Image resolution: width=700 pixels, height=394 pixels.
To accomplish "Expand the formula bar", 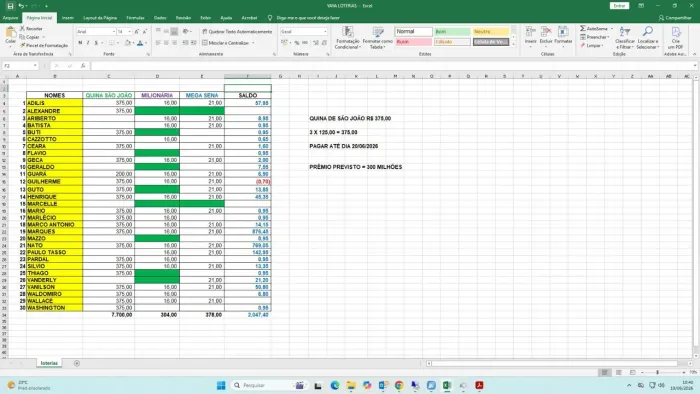I will 695,66.
